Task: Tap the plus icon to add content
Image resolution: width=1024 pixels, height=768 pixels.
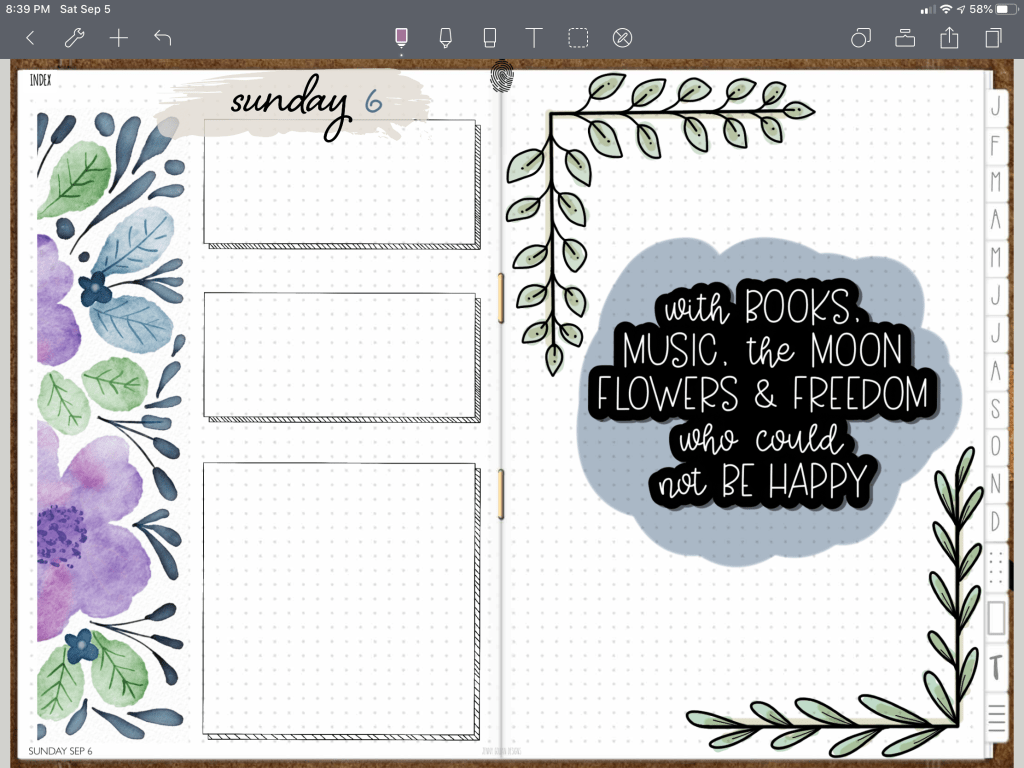Action: tap(119, 38)
